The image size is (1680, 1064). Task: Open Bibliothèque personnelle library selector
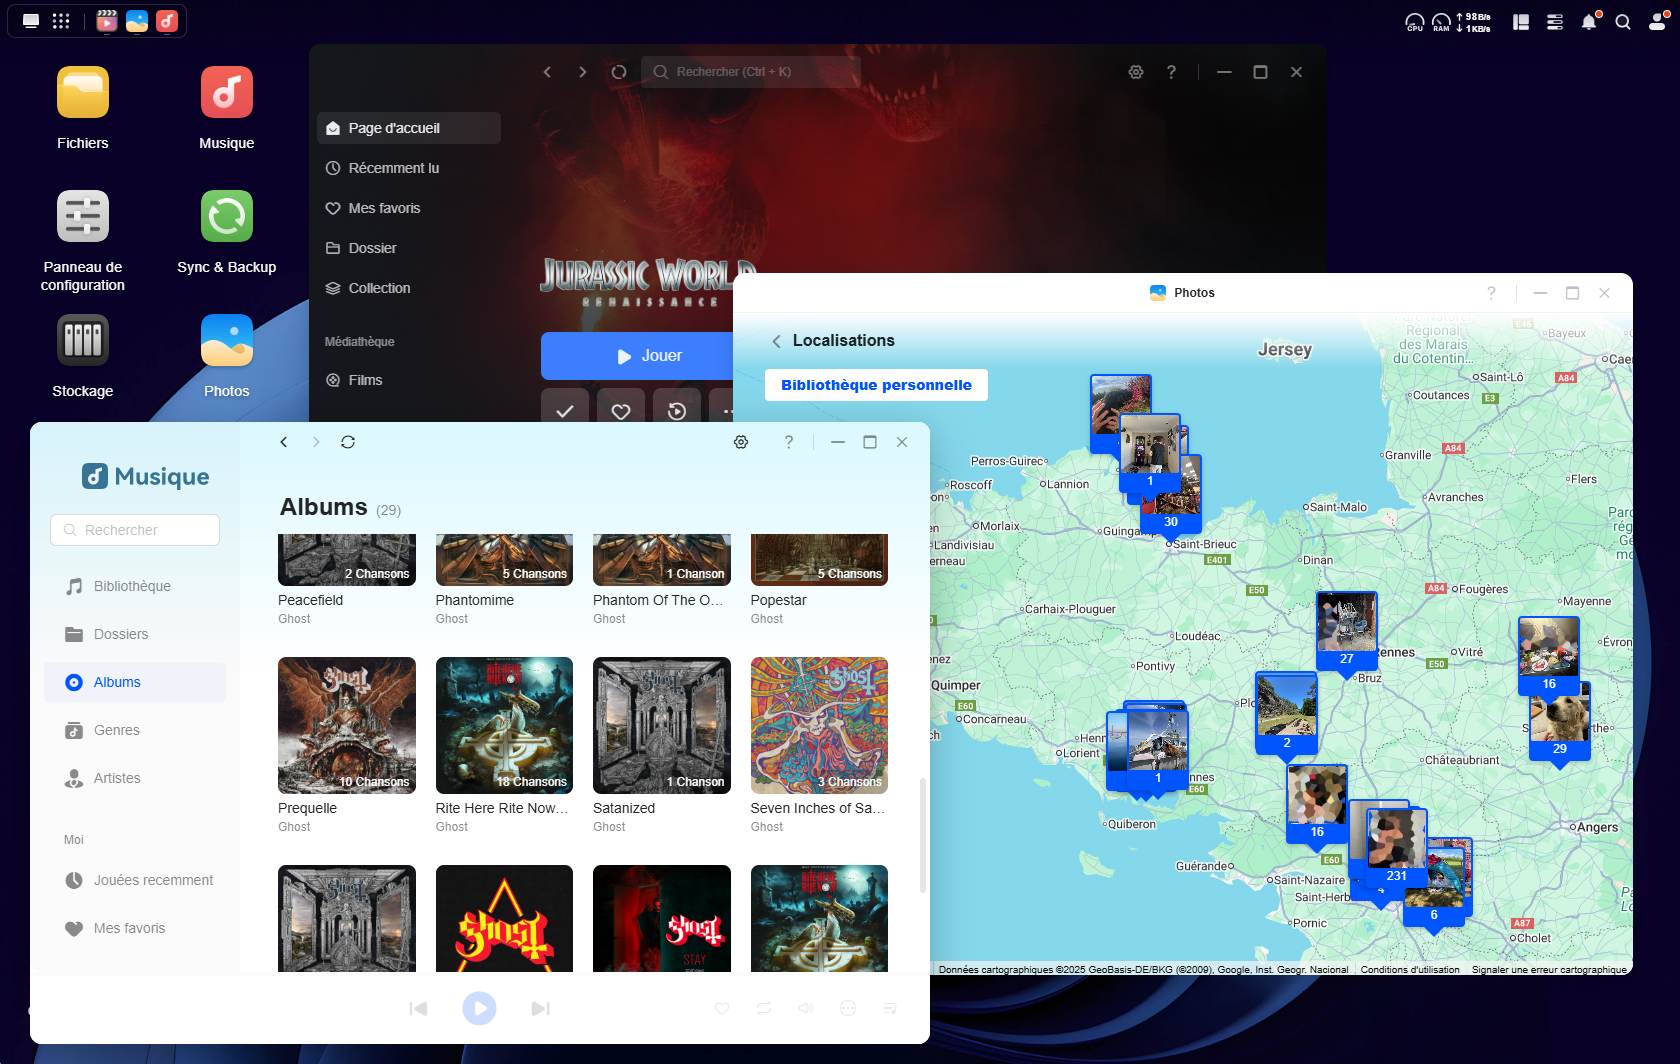(x=876, y=385)
